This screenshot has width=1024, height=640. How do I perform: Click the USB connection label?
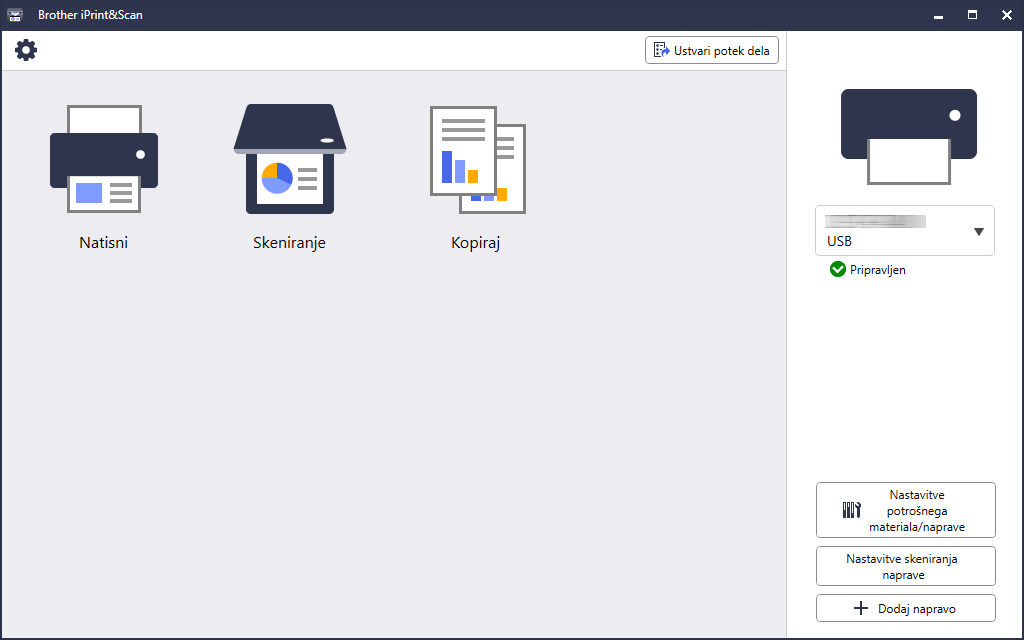pyautogui.click(x=839, y=241)
